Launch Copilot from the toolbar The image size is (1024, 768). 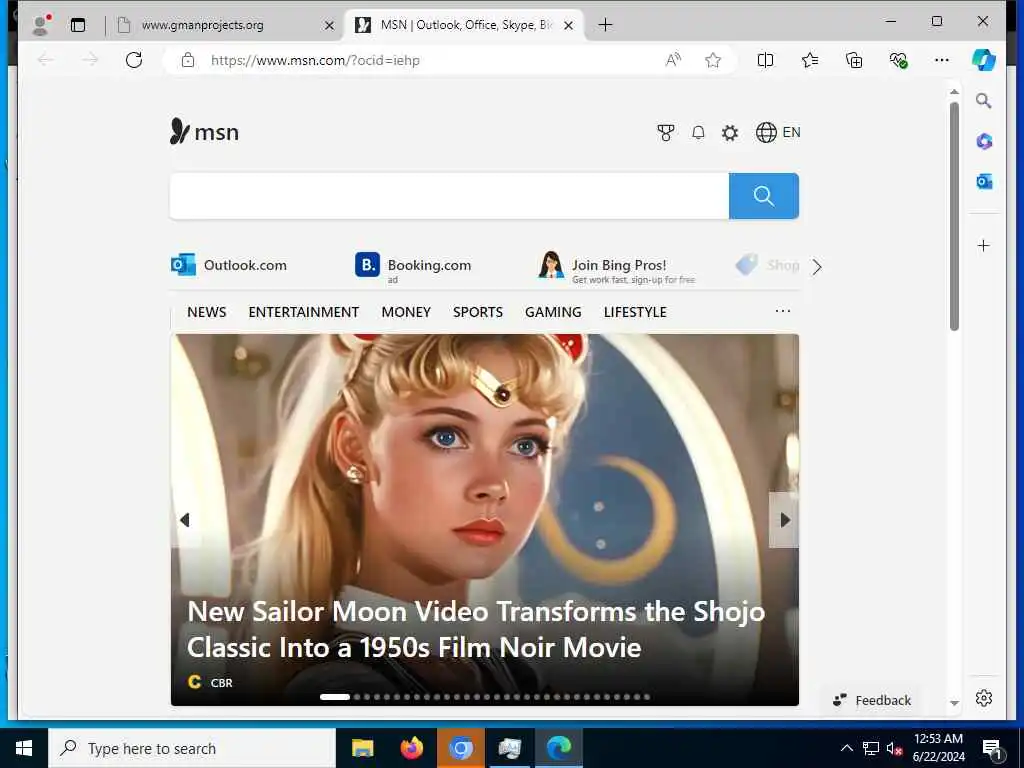pyautogui.click(x=984, y=60)
